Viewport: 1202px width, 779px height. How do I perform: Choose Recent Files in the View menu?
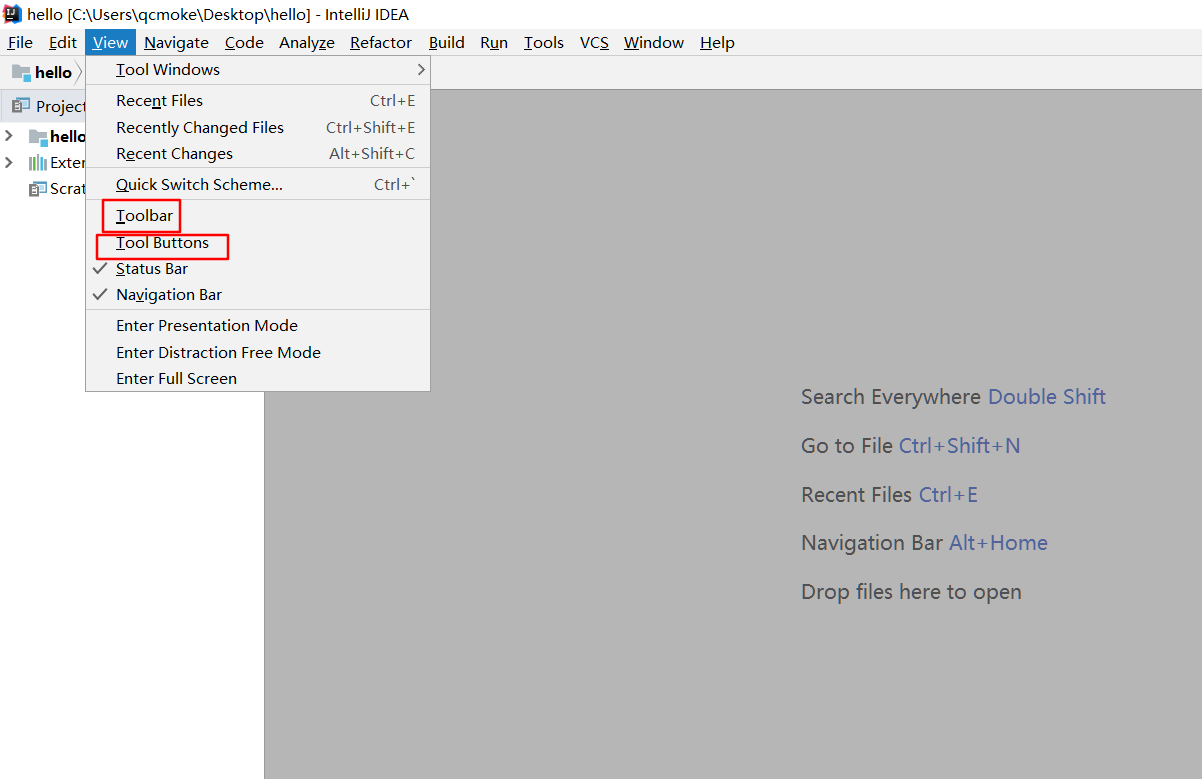click(258, 101)
